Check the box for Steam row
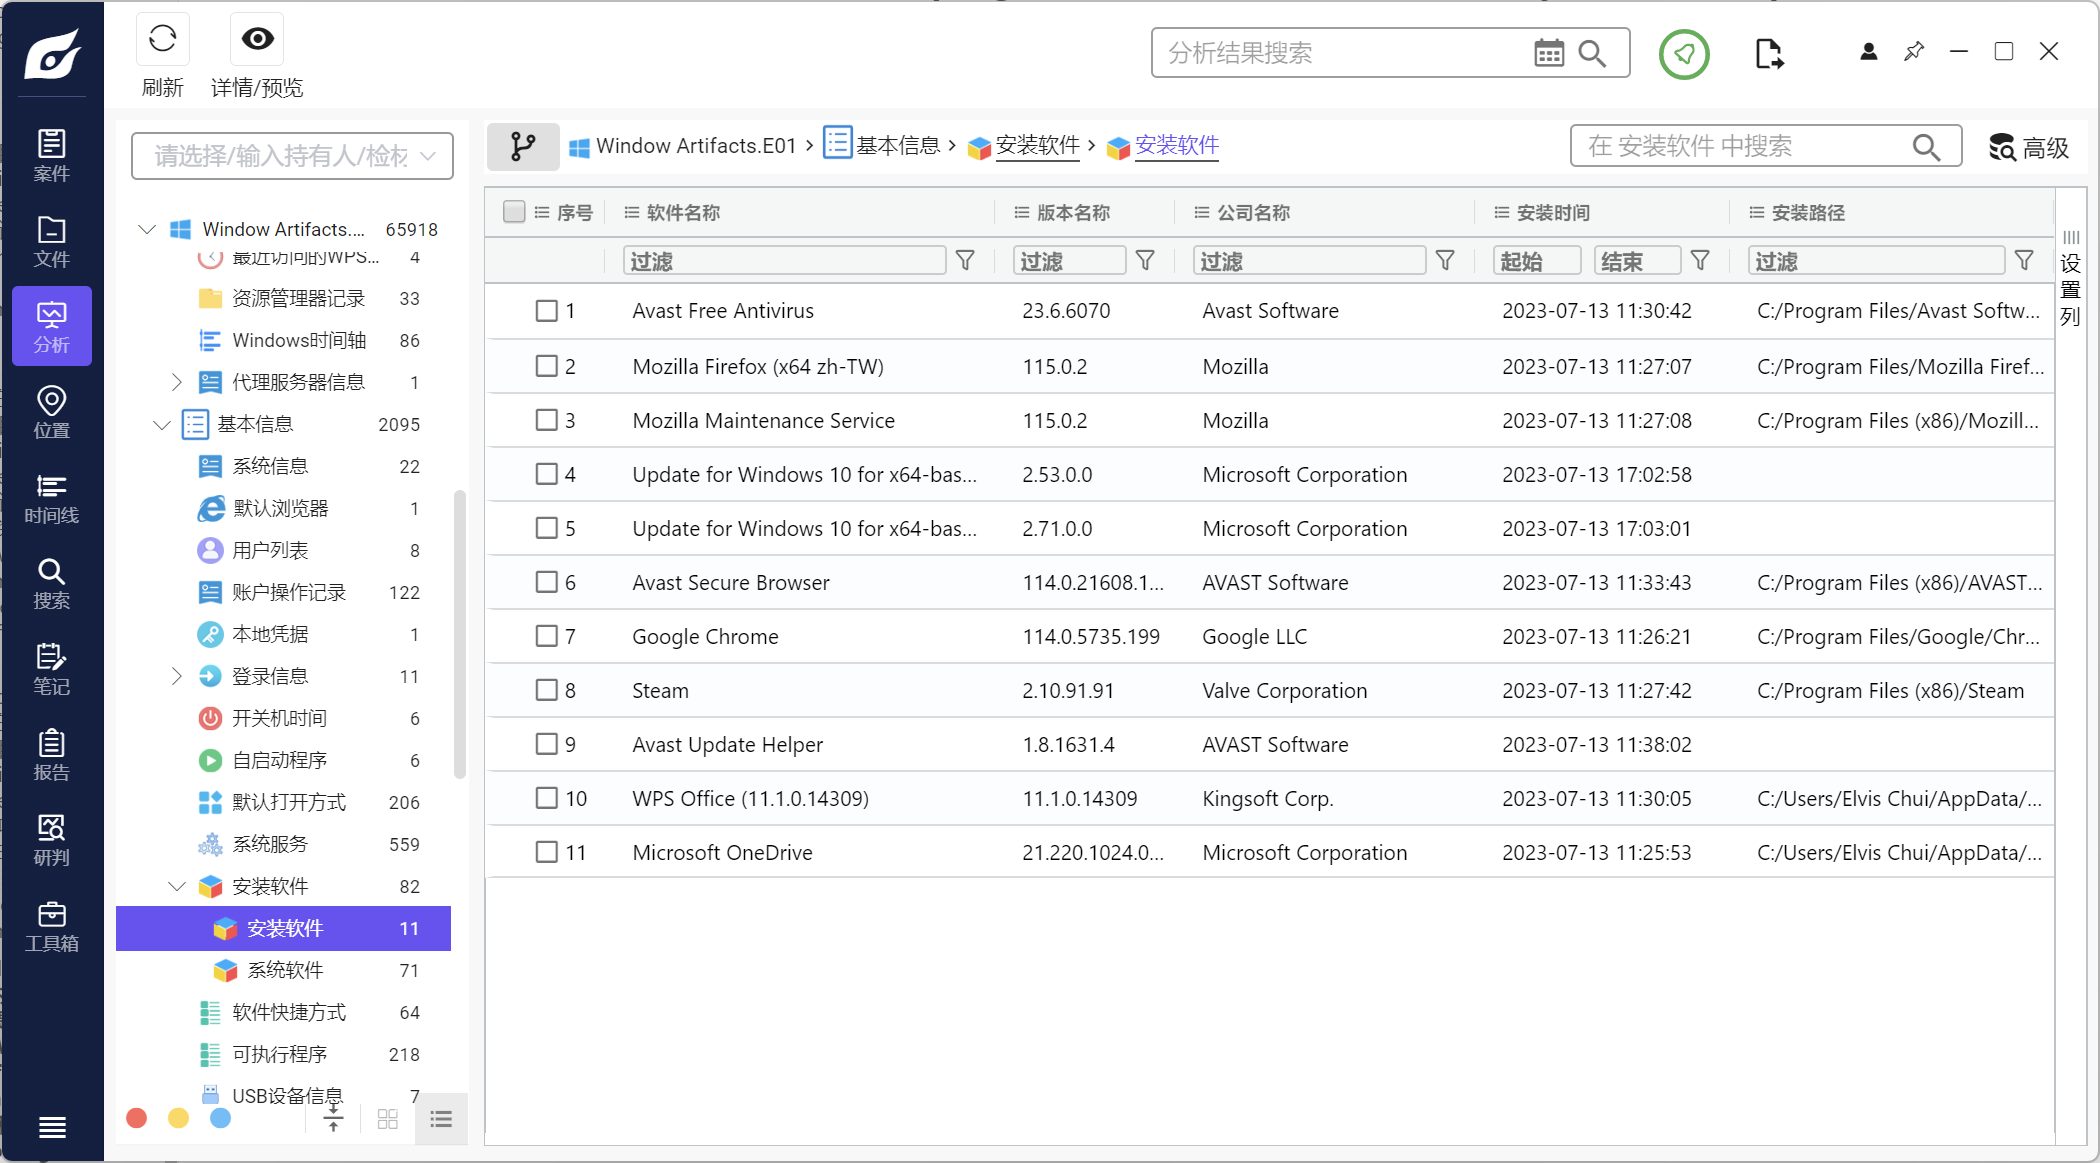This screenshot has height=1163, width=2100. click(546, 690)
